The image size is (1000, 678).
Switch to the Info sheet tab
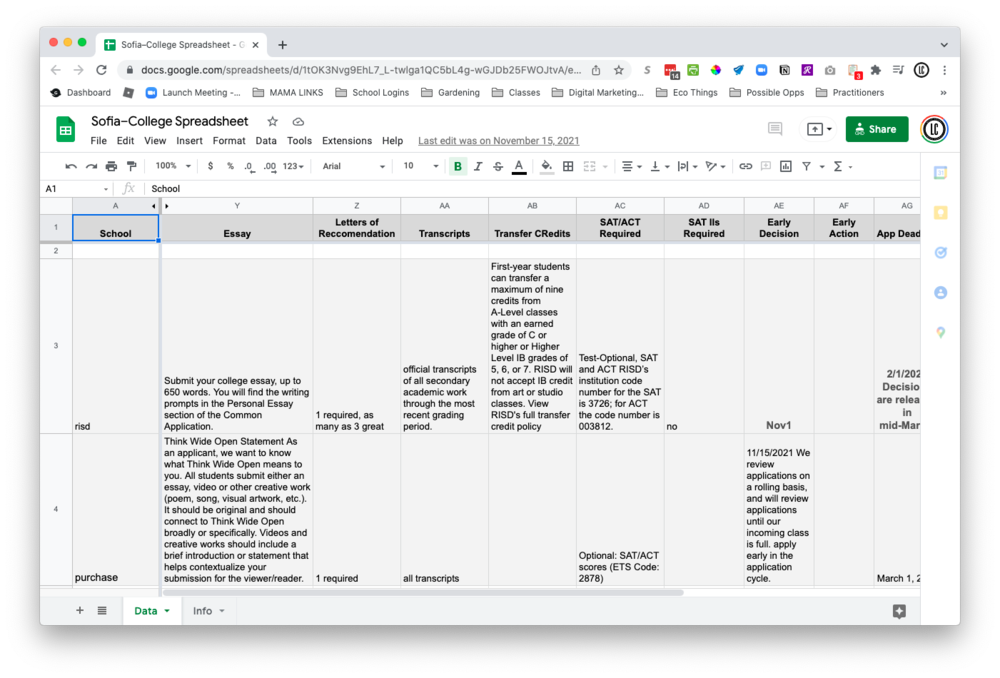click(x=209, y=611)
